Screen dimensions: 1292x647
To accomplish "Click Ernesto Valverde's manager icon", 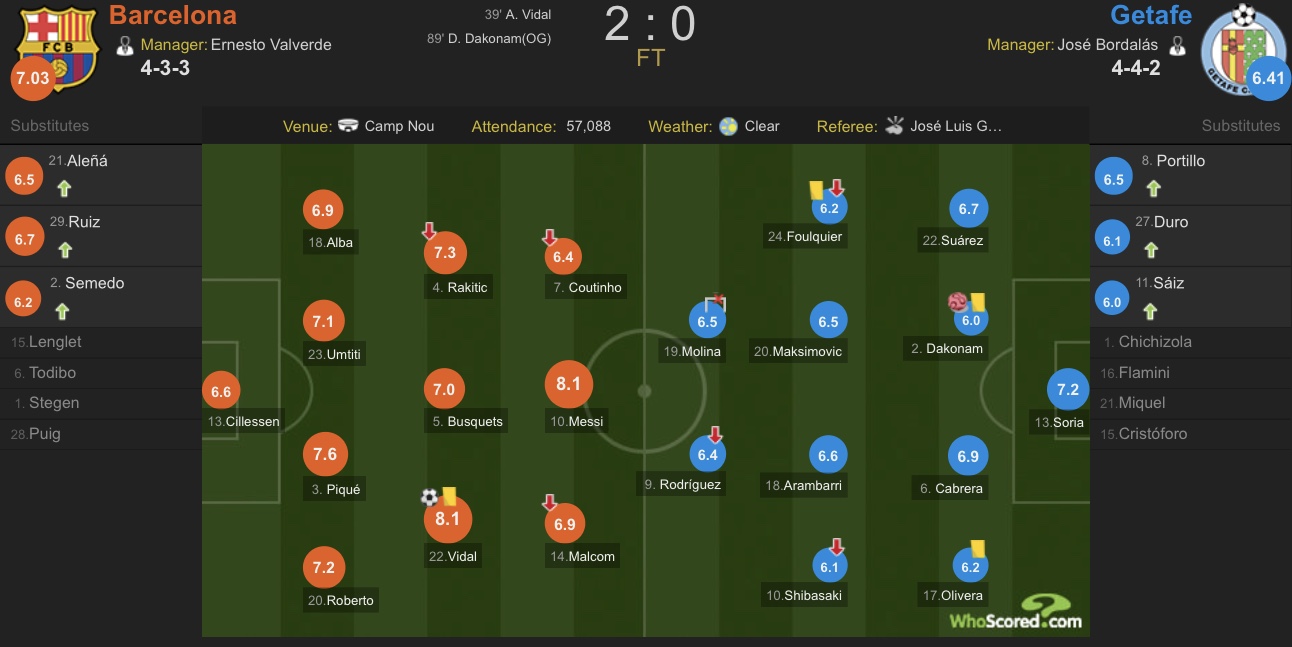I will (125, 45).
